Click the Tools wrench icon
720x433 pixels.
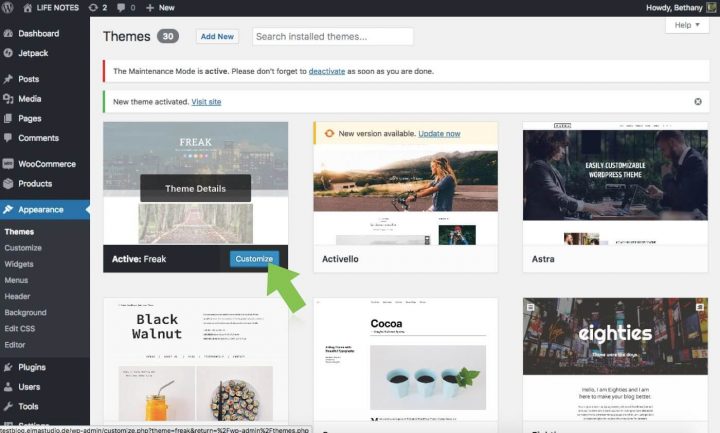(x=8, y=406)
